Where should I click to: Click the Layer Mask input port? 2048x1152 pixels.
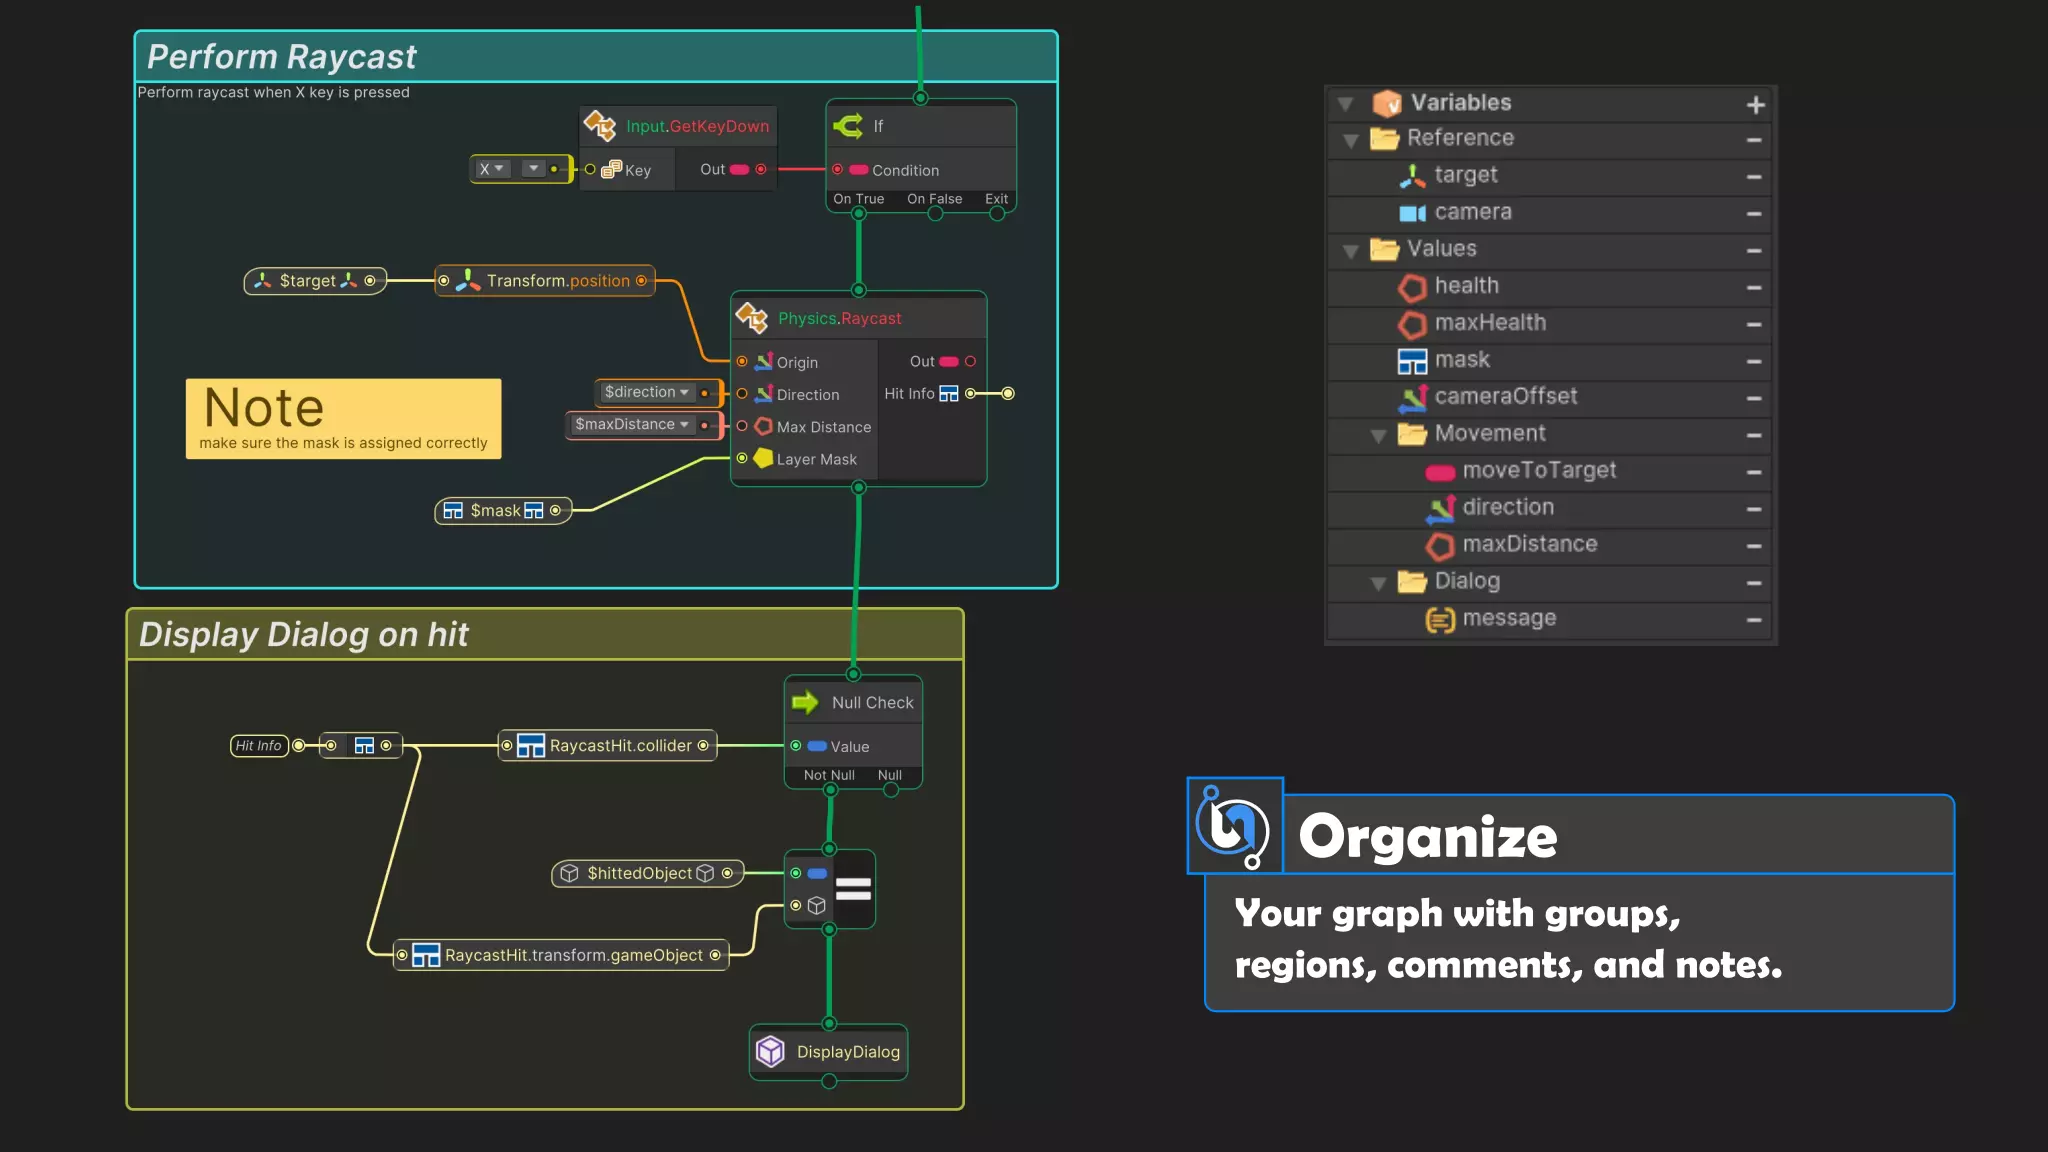742,459
